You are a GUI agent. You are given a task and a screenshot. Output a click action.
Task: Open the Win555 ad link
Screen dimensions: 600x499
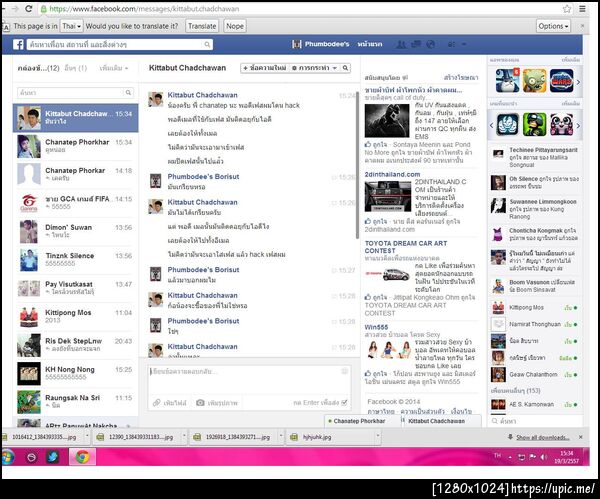tap(376, 327)
